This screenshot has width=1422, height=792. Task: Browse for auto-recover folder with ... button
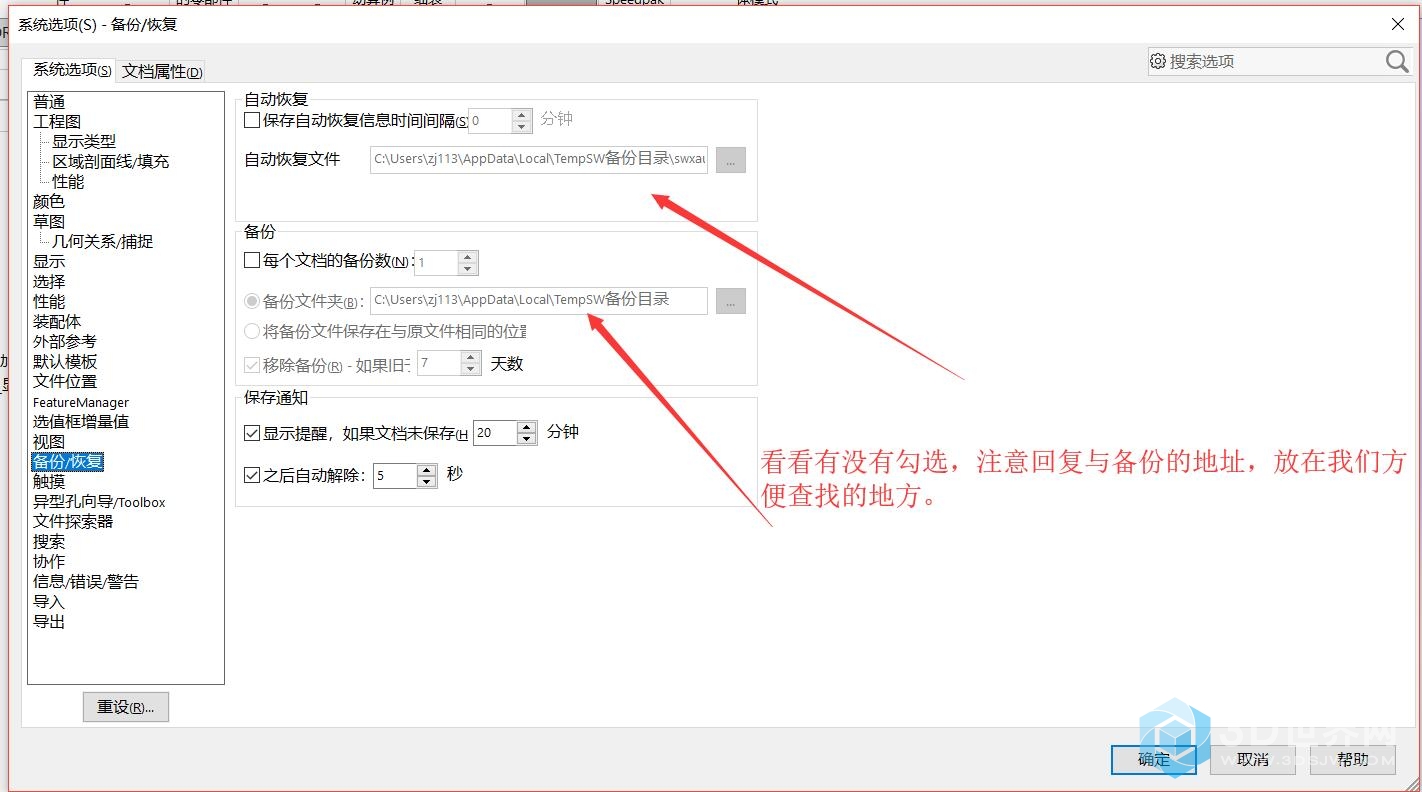coord(731,159)
